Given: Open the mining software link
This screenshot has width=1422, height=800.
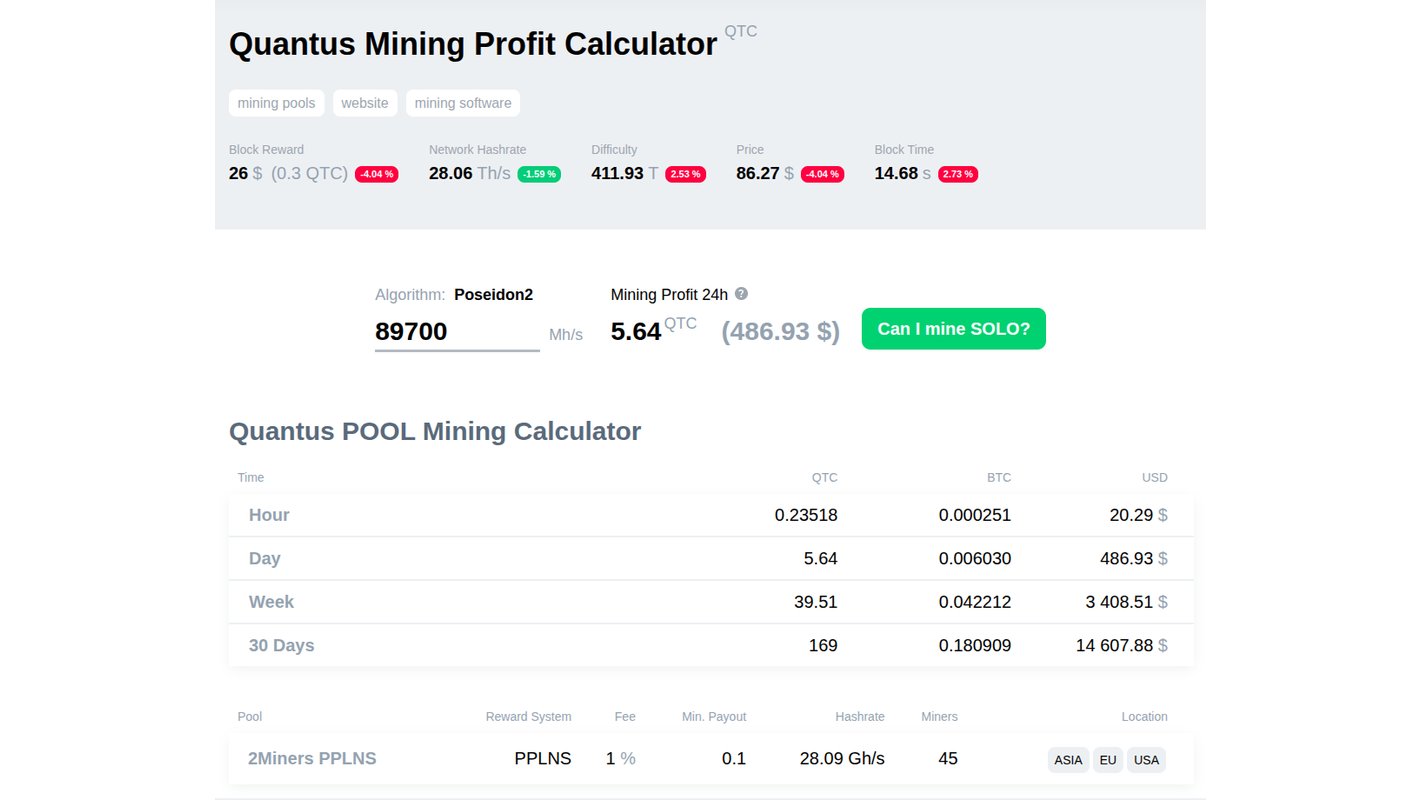Looking at the screenshot, I should (x=463, y=103).
